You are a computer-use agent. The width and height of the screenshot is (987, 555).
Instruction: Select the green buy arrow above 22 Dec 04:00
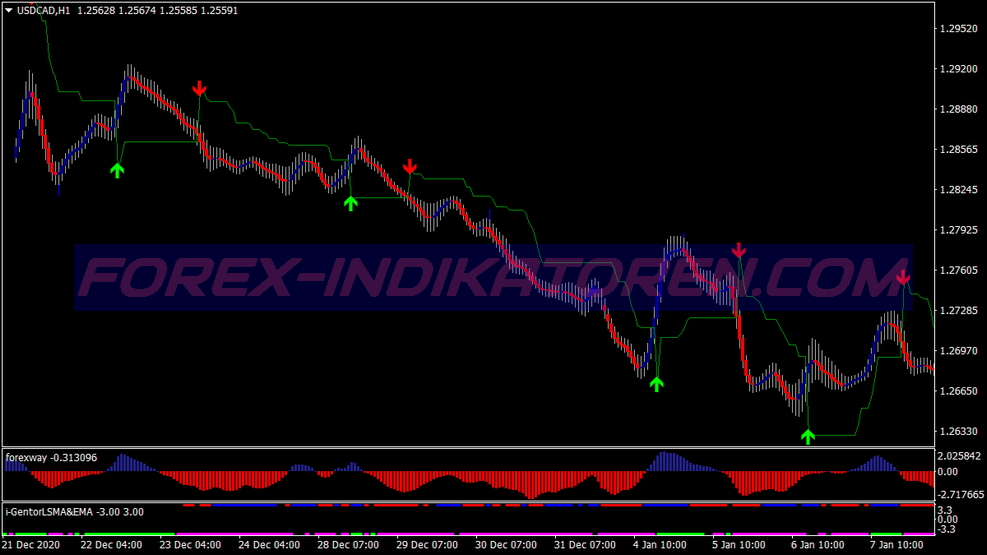(117, 171)
